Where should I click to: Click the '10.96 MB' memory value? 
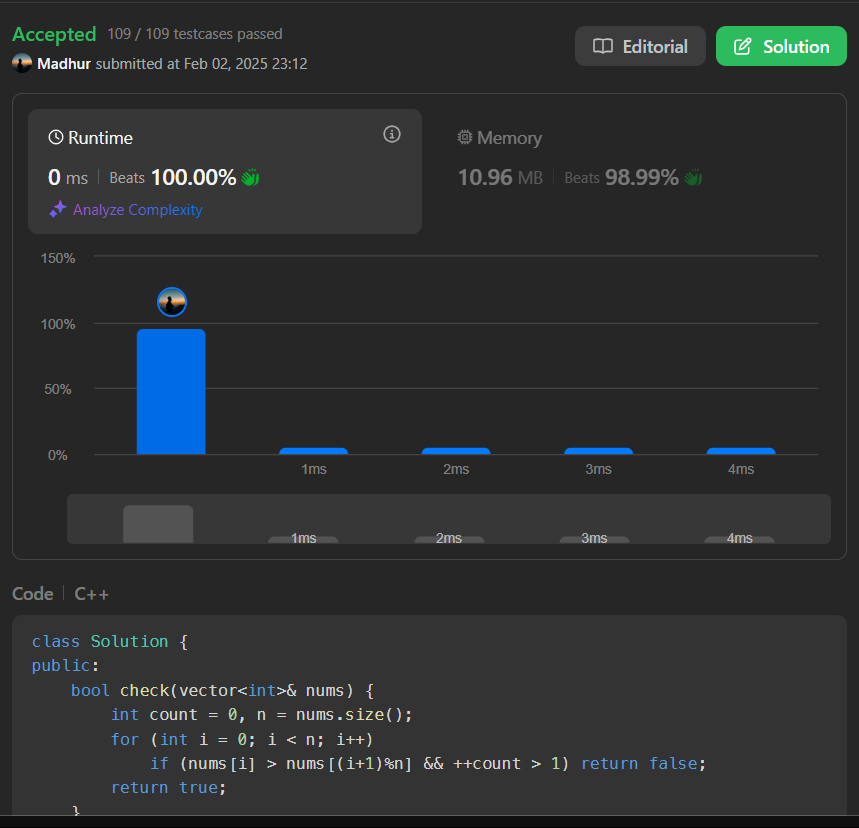tap(500, 178)
